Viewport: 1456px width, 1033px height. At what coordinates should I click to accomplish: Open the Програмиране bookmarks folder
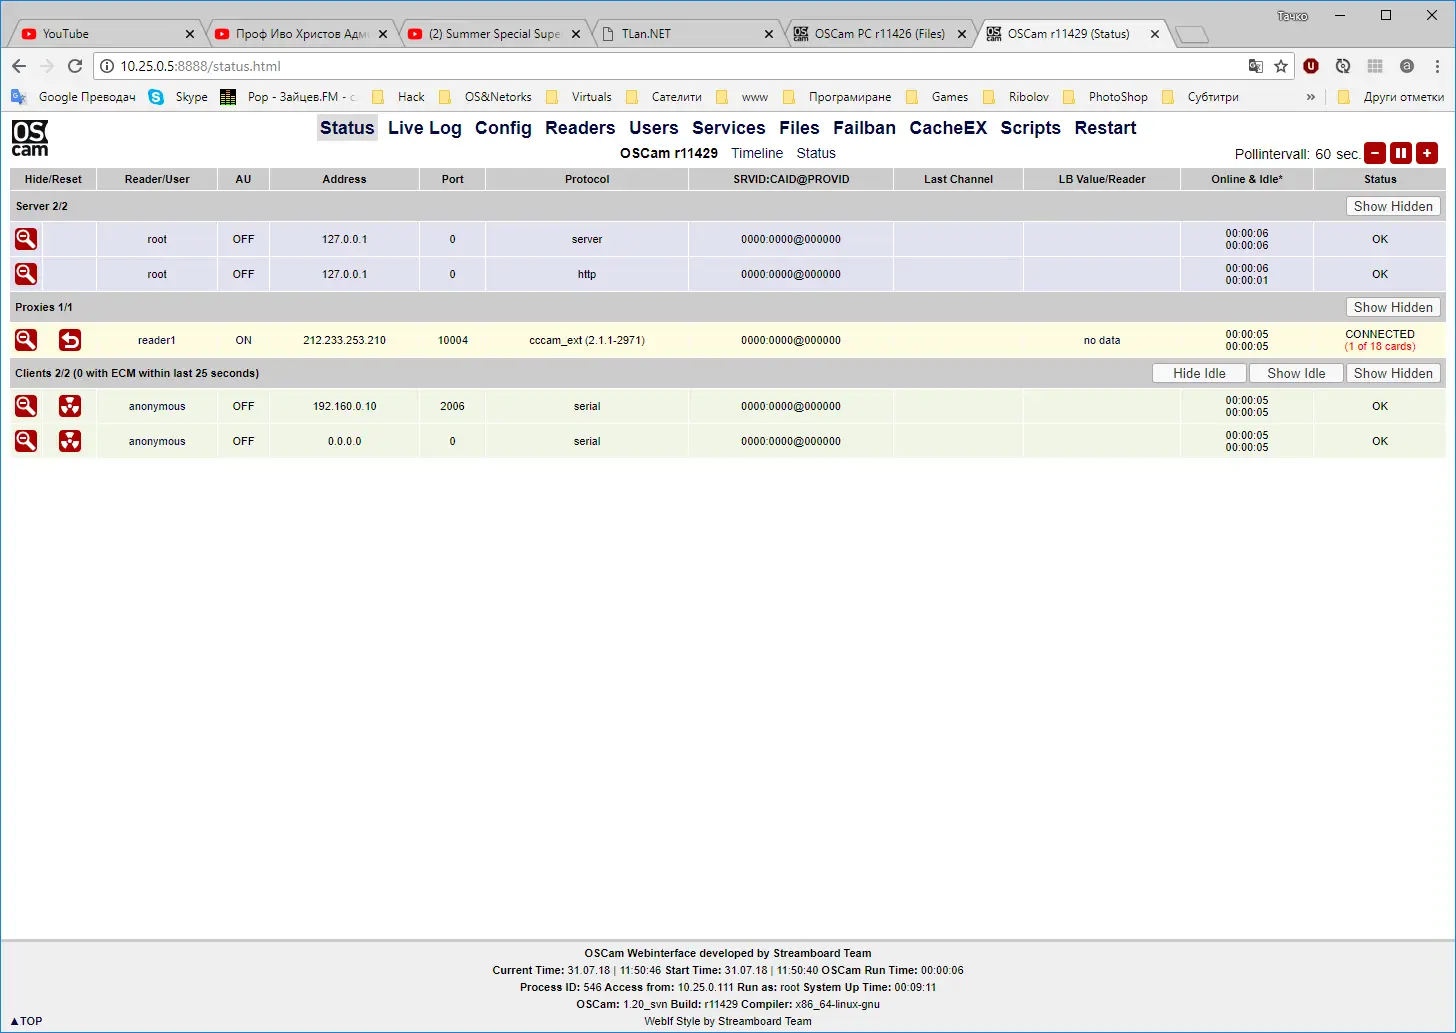tap(837, 97)
